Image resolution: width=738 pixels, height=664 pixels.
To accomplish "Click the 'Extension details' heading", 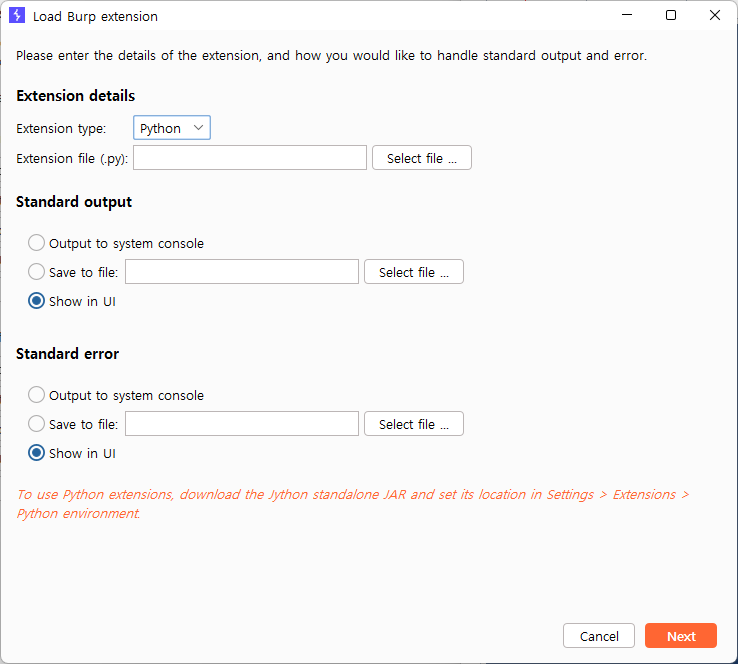I will point(76,96).
